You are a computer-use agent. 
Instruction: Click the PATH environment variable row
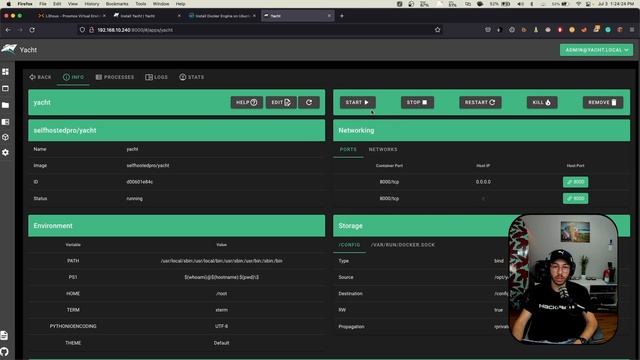pyautogui.click(x=177, y=261)
